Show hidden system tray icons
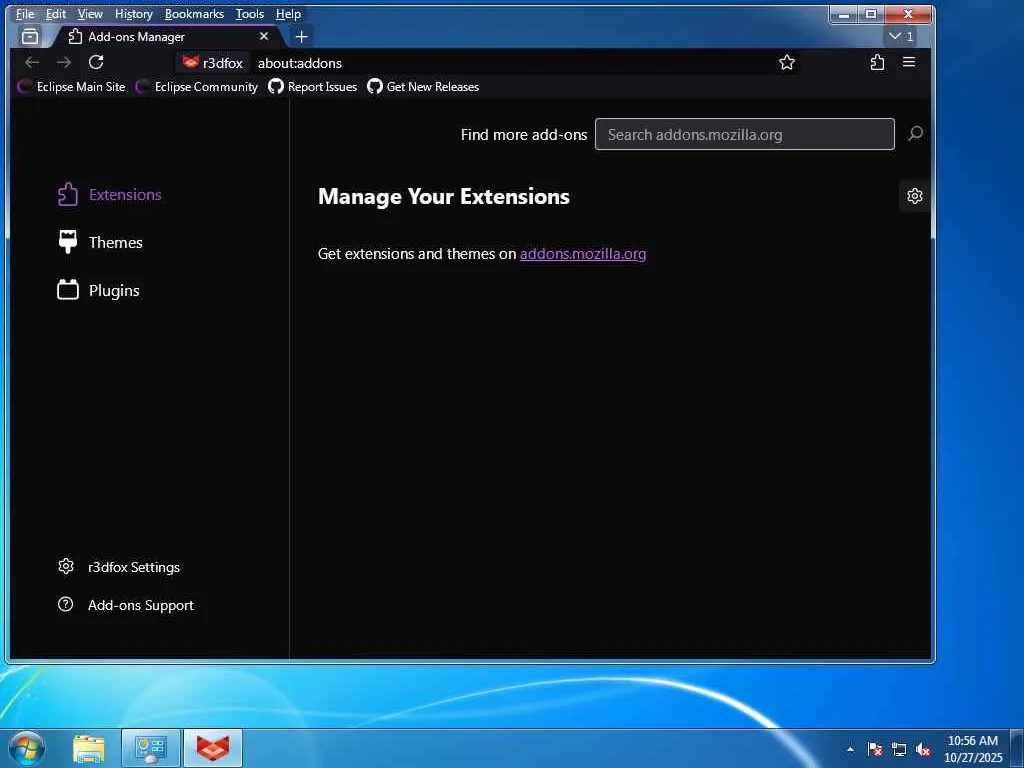This screenshot has height=768, width=1024. pyautogui.click(x=850, y=749)
